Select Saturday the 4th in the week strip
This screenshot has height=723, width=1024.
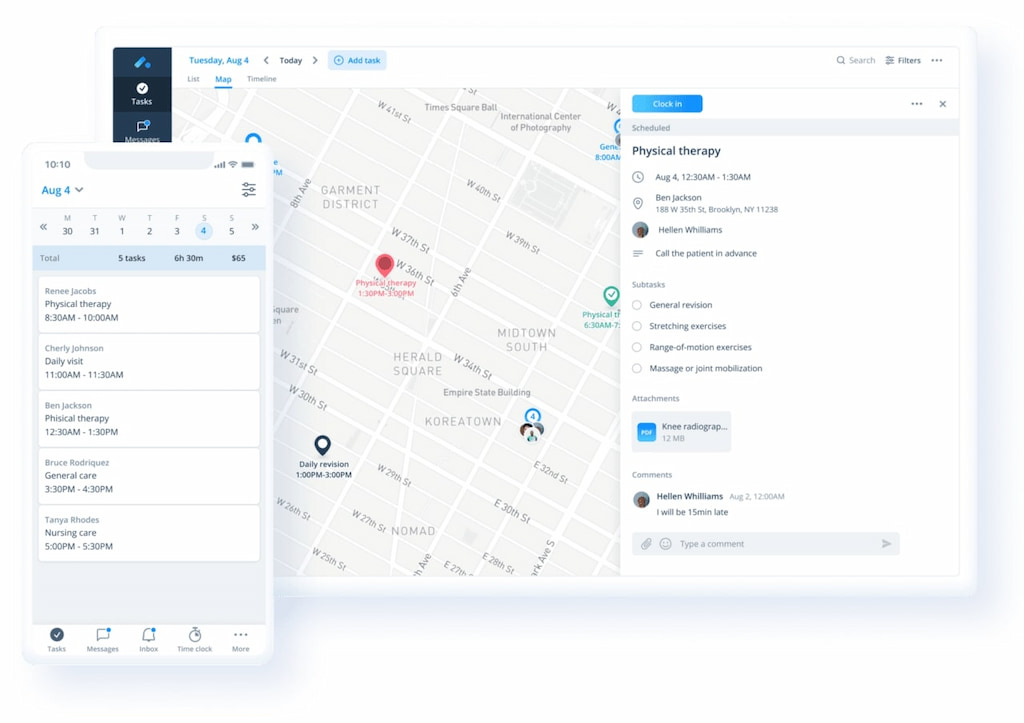coord(203,230)
